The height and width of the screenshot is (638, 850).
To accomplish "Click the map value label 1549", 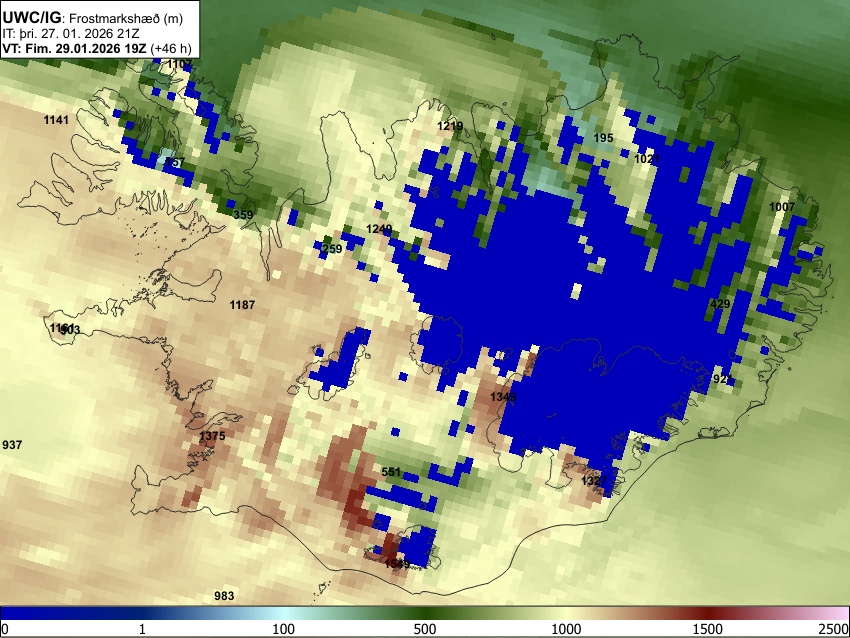I will tap(397, 564).
